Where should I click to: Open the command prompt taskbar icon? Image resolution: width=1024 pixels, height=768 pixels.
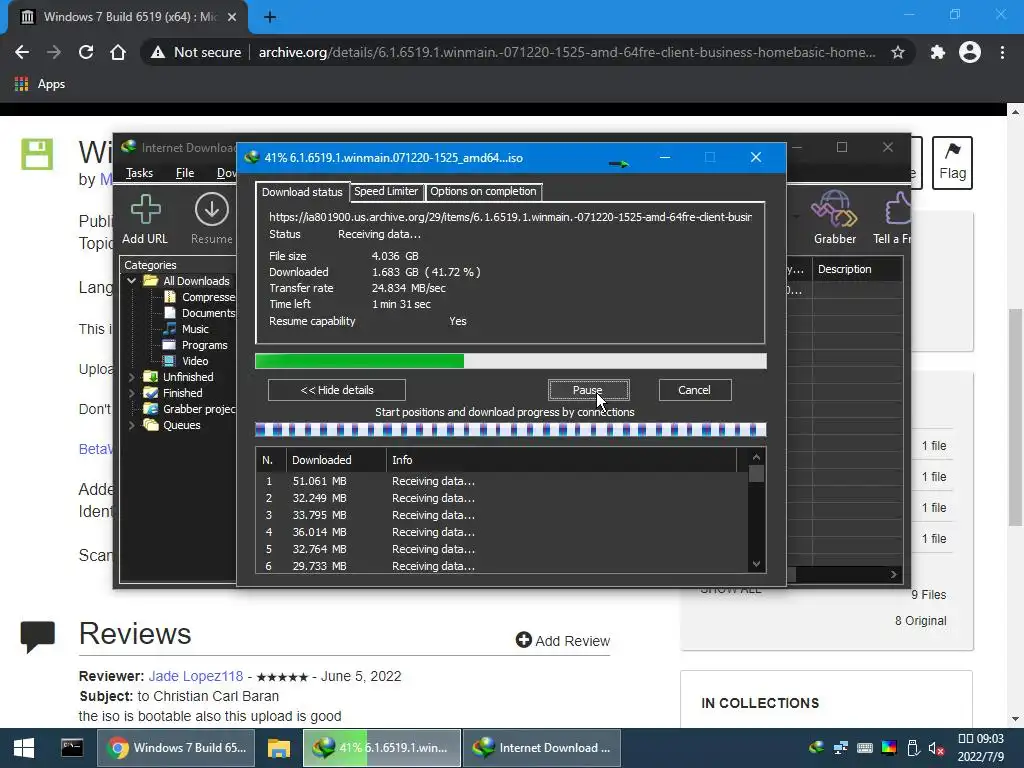72,748
